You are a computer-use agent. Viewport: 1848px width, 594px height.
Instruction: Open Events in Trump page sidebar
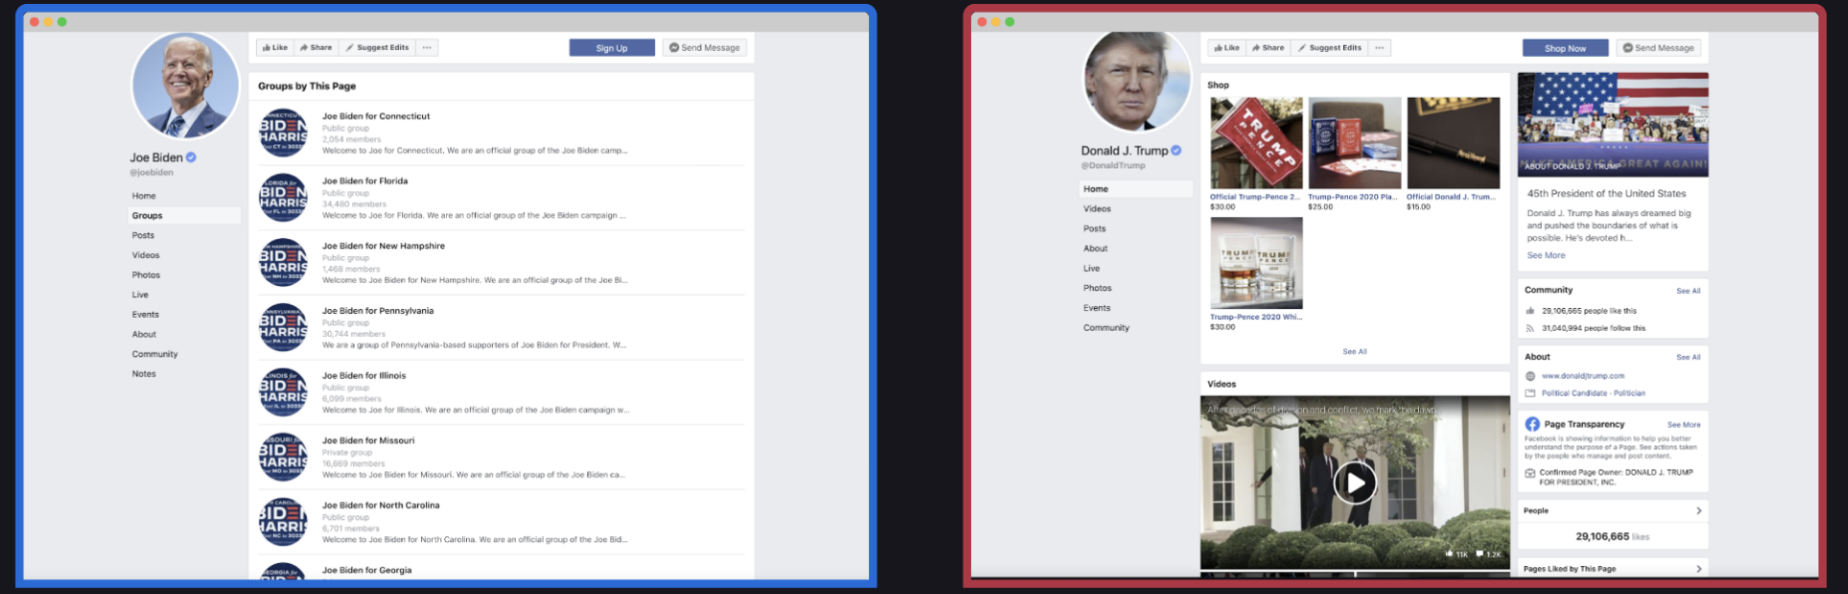[1097, 308]
